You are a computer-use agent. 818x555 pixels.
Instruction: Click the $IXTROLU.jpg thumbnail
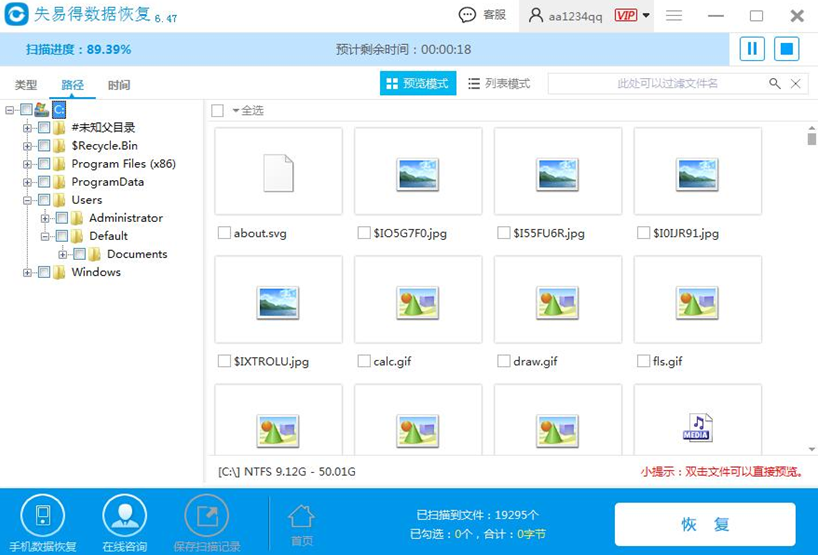coord(279,299)
